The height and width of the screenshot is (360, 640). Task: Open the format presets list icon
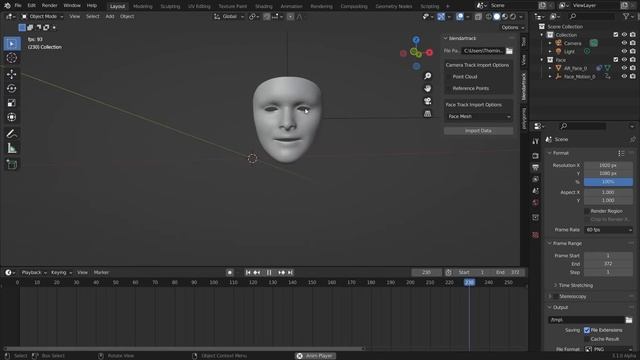(x=621, y=153)
